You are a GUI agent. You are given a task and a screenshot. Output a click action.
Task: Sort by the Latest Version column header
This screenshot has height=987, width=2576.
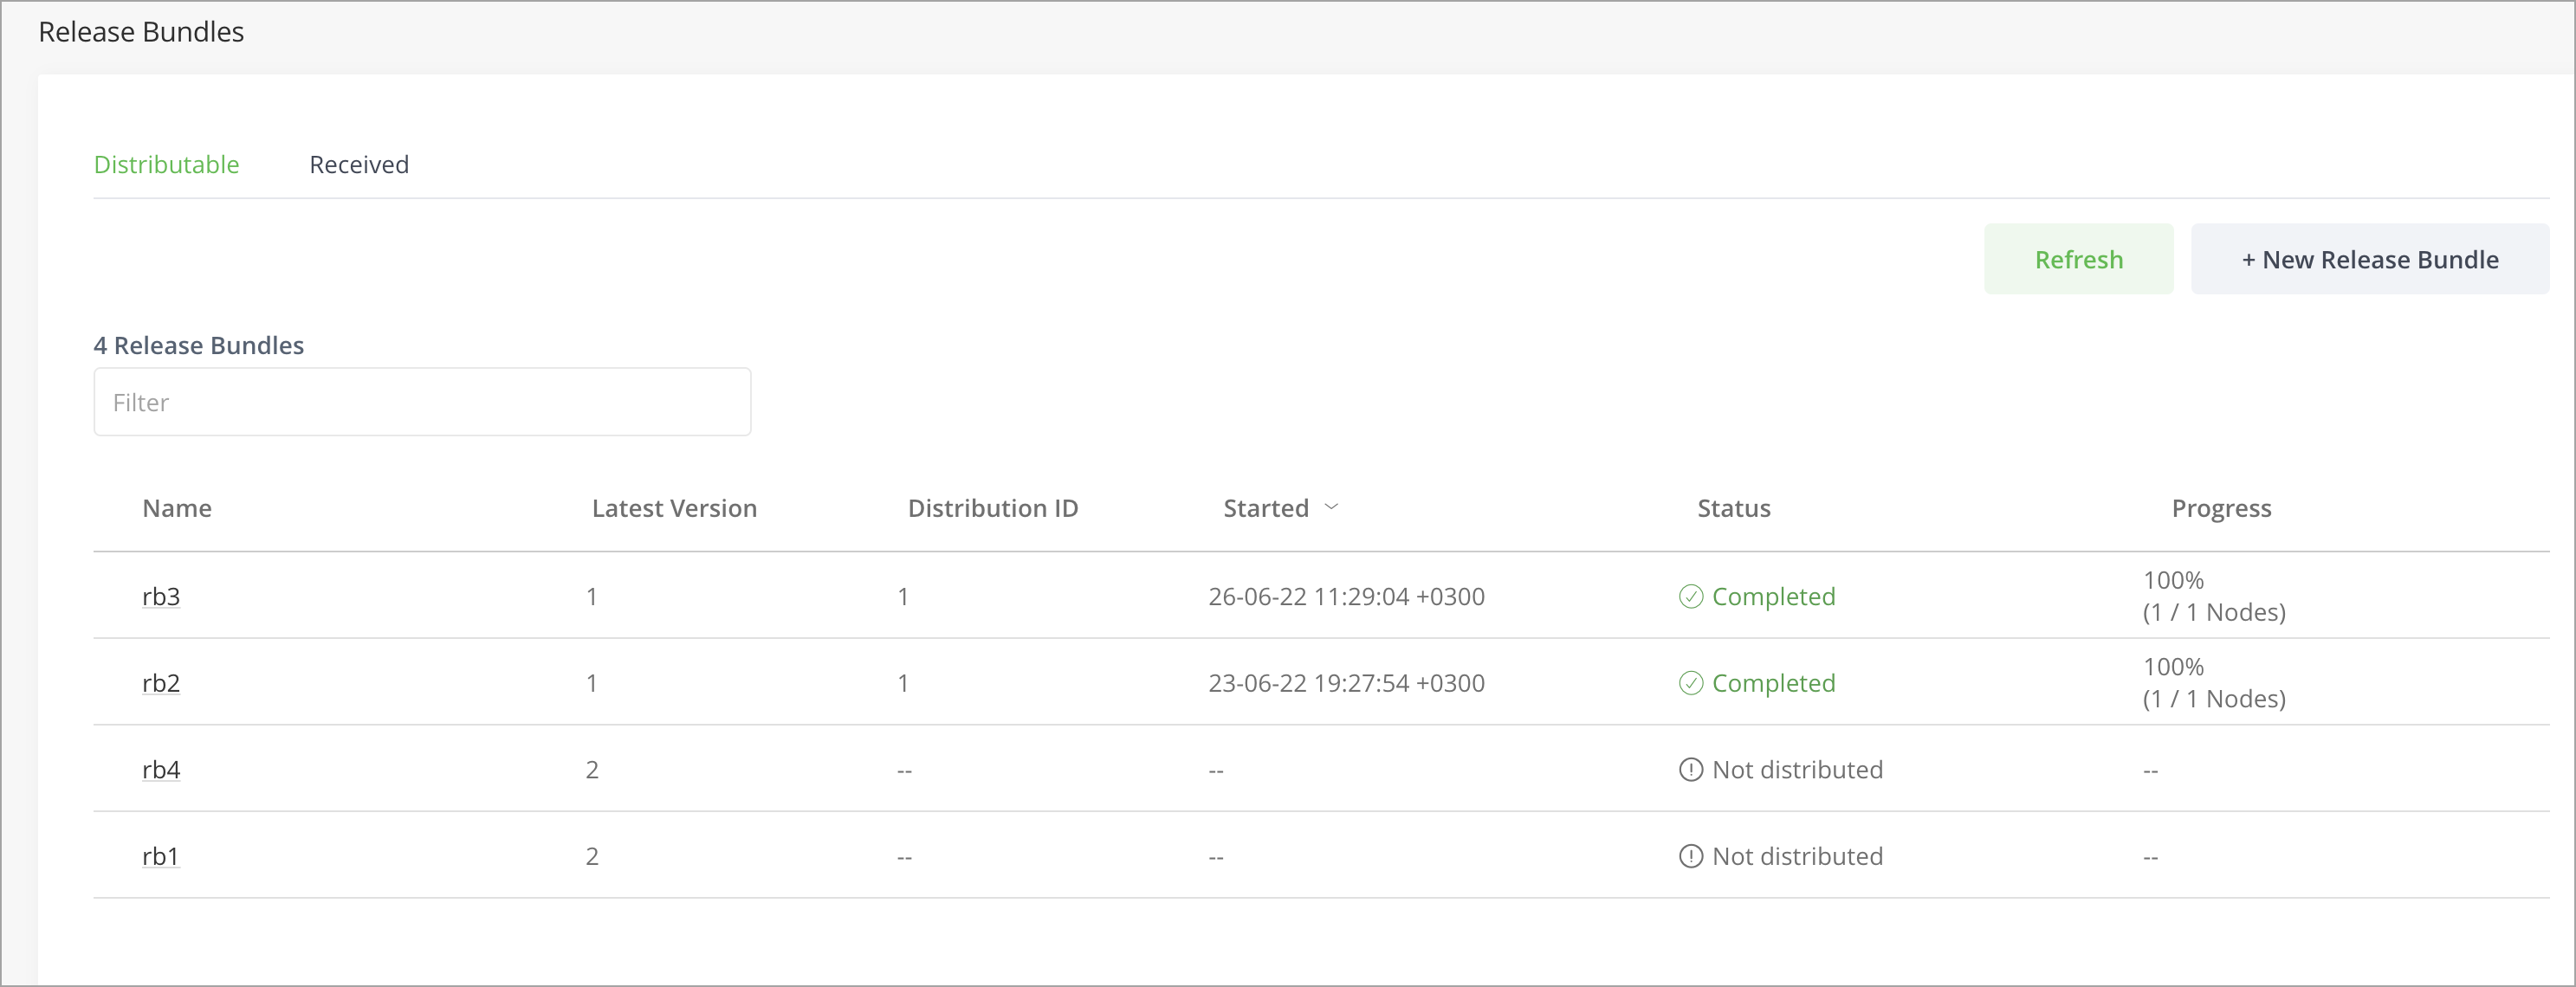[x=674, y=508]
